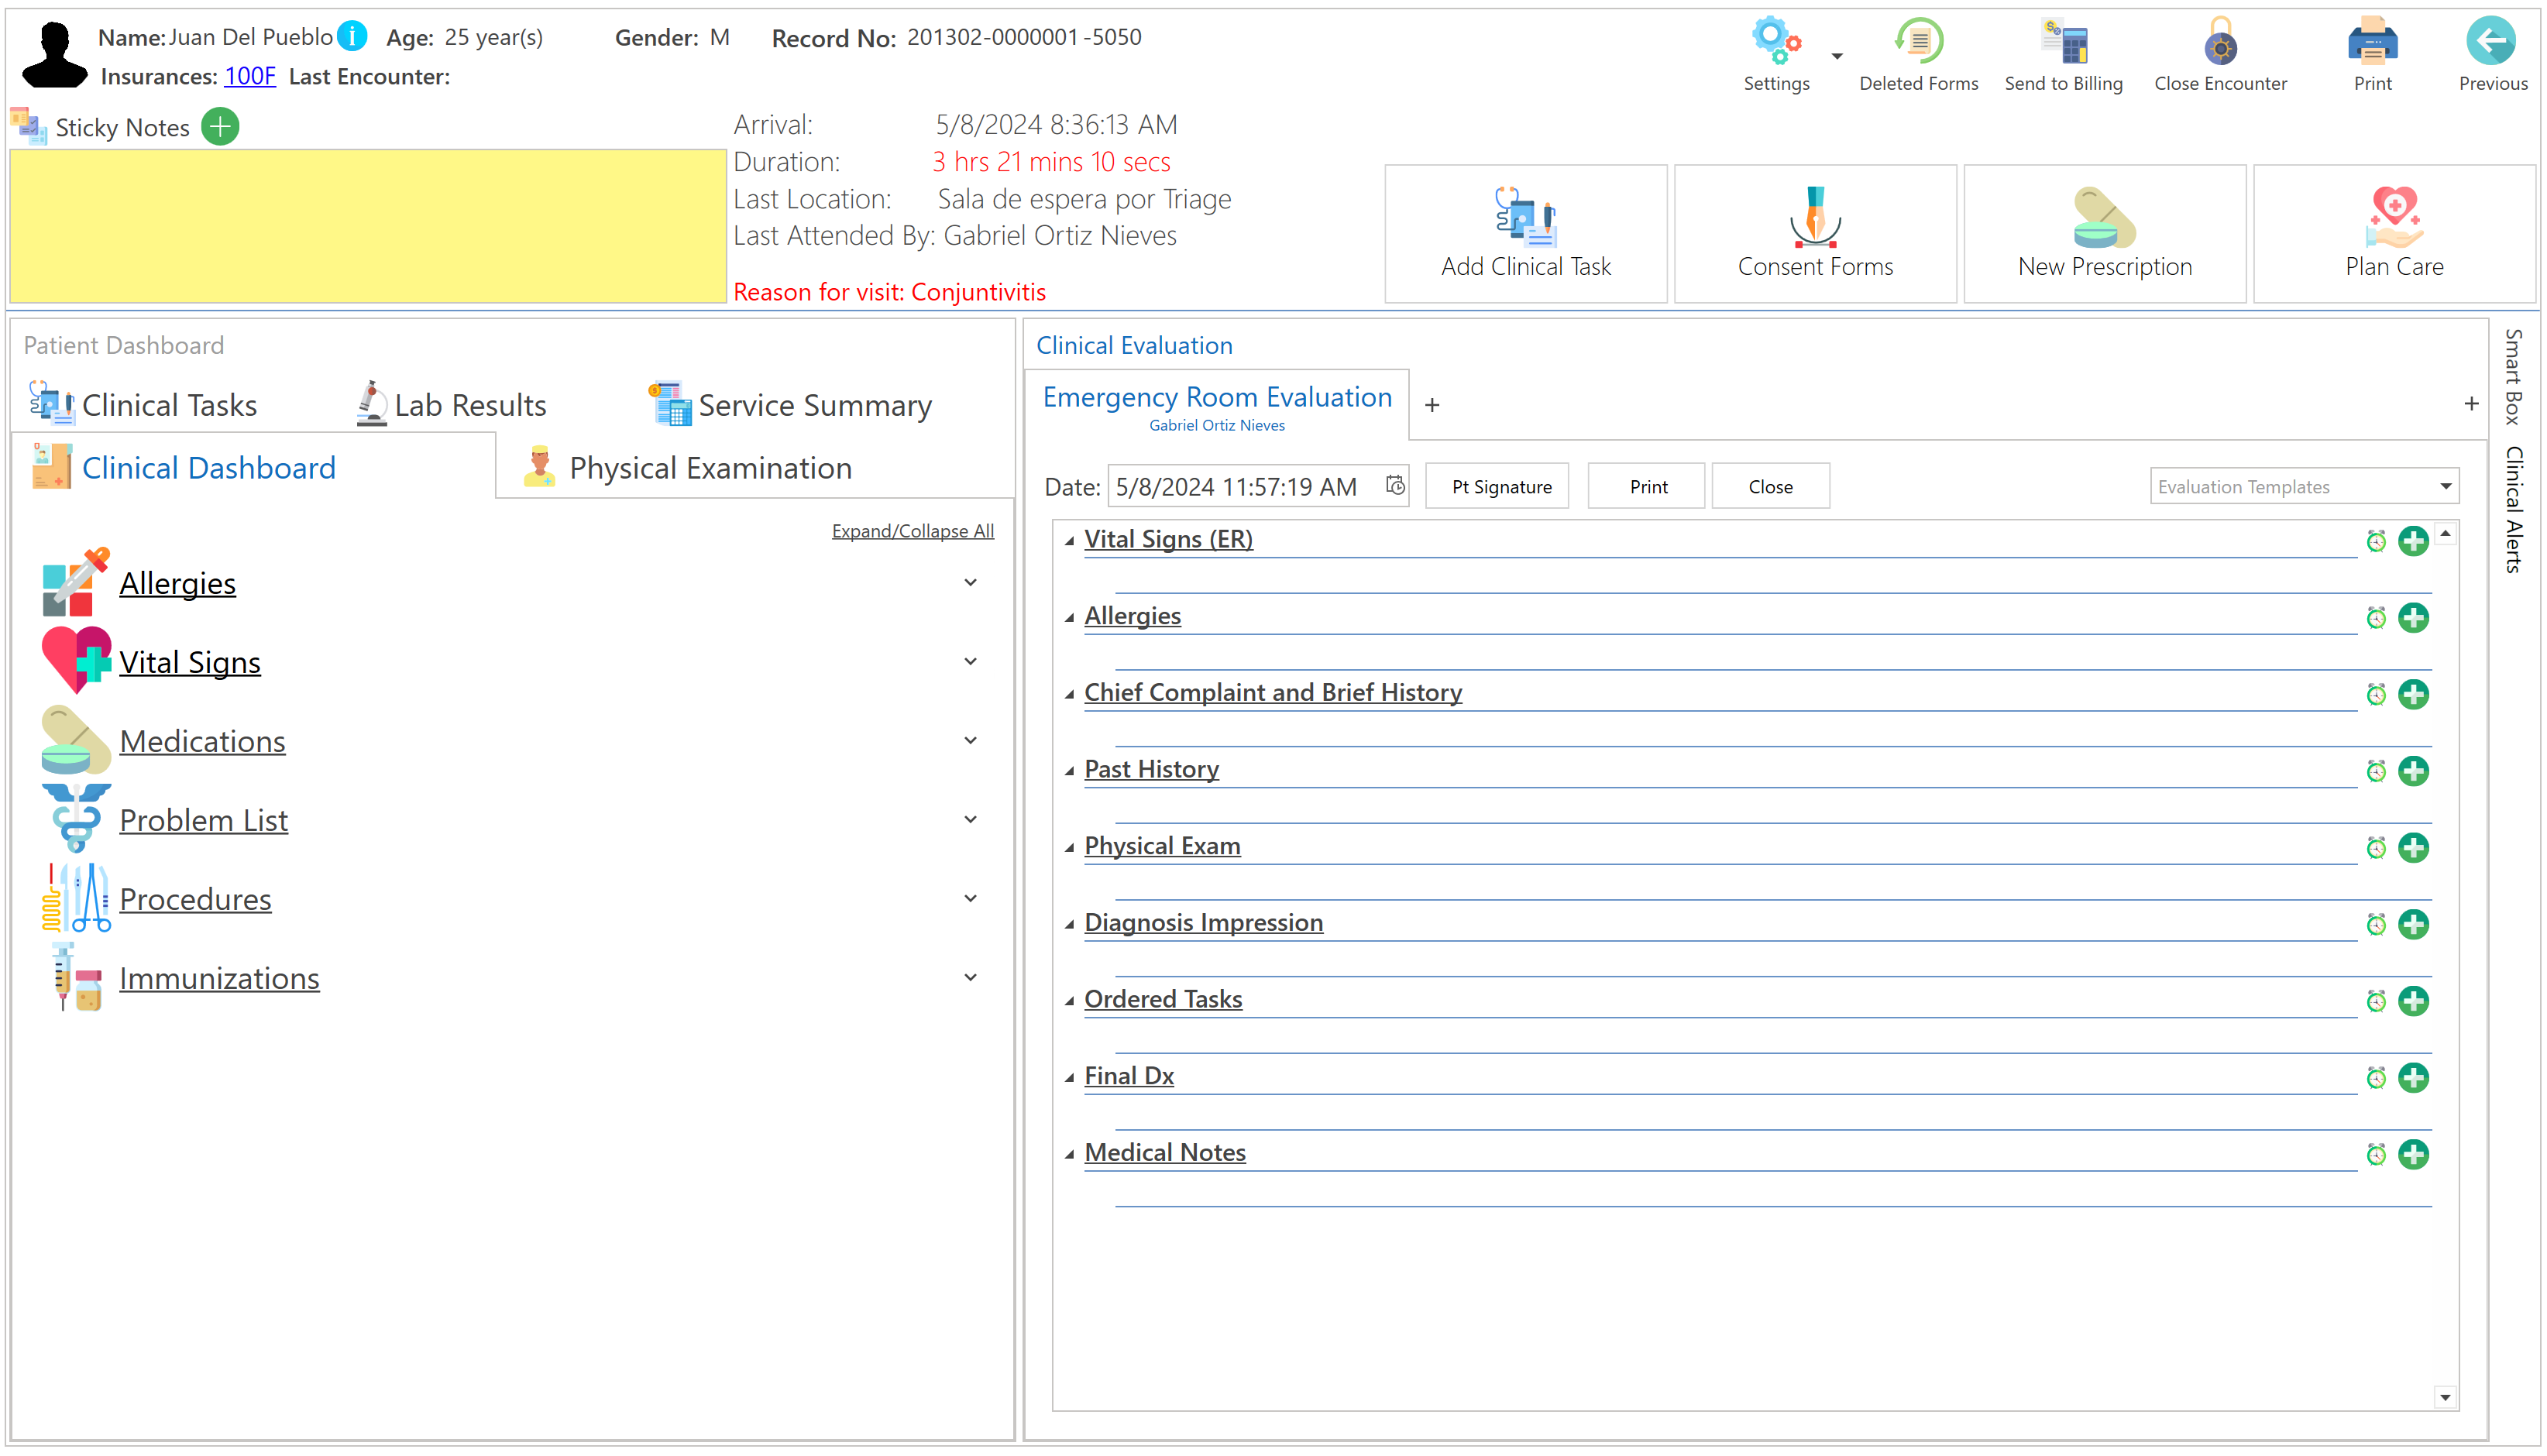Add a new sticky note
This screenshot has width=2547, height=1456.
[x=220, y=127]
